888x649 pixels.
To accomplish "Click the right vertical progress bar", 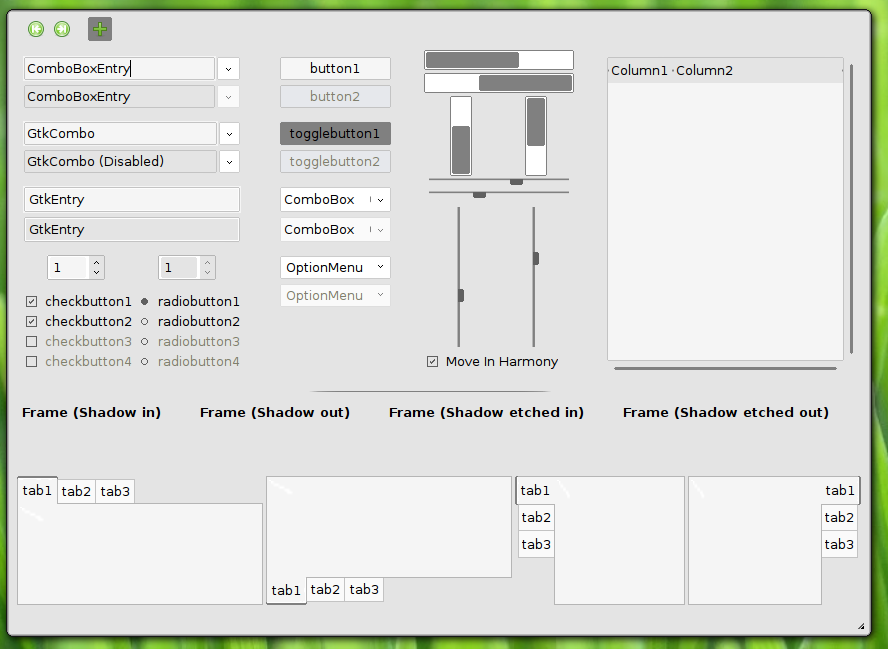I will [x=536, y=136].
